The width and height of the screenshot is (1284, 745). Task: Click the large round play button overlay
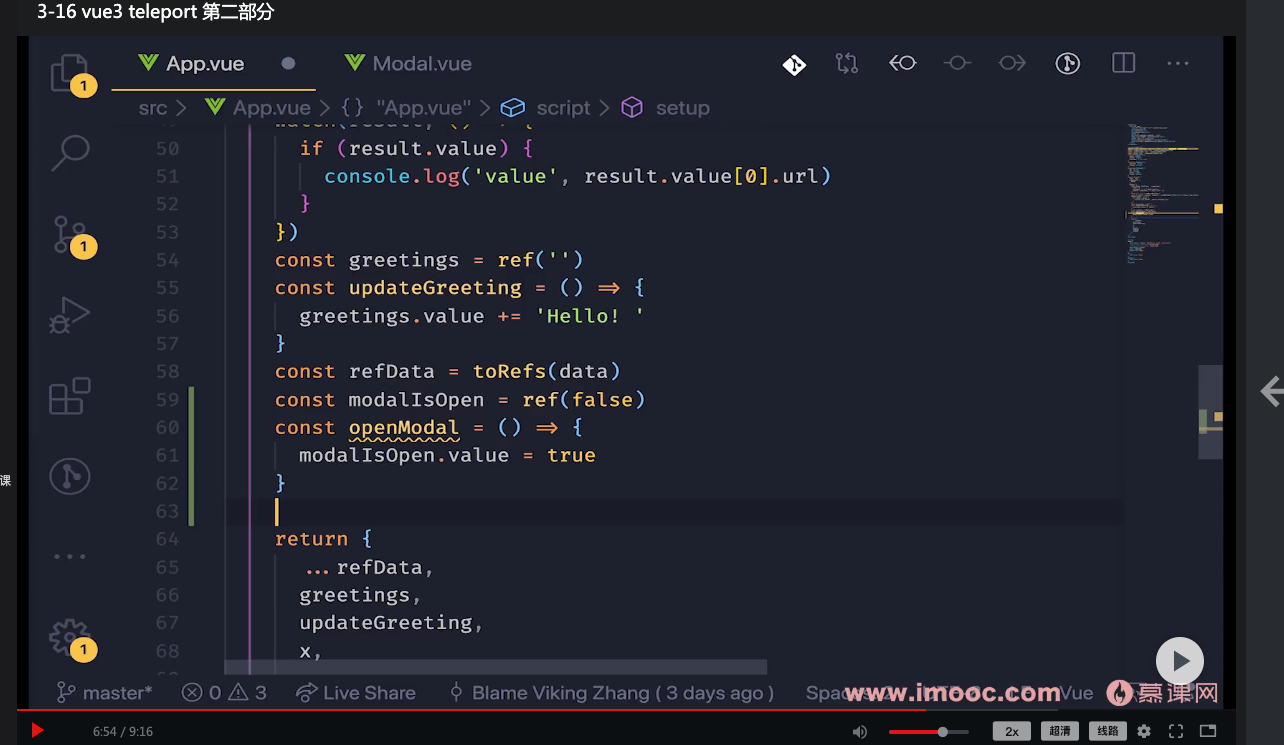point(1180,661)
